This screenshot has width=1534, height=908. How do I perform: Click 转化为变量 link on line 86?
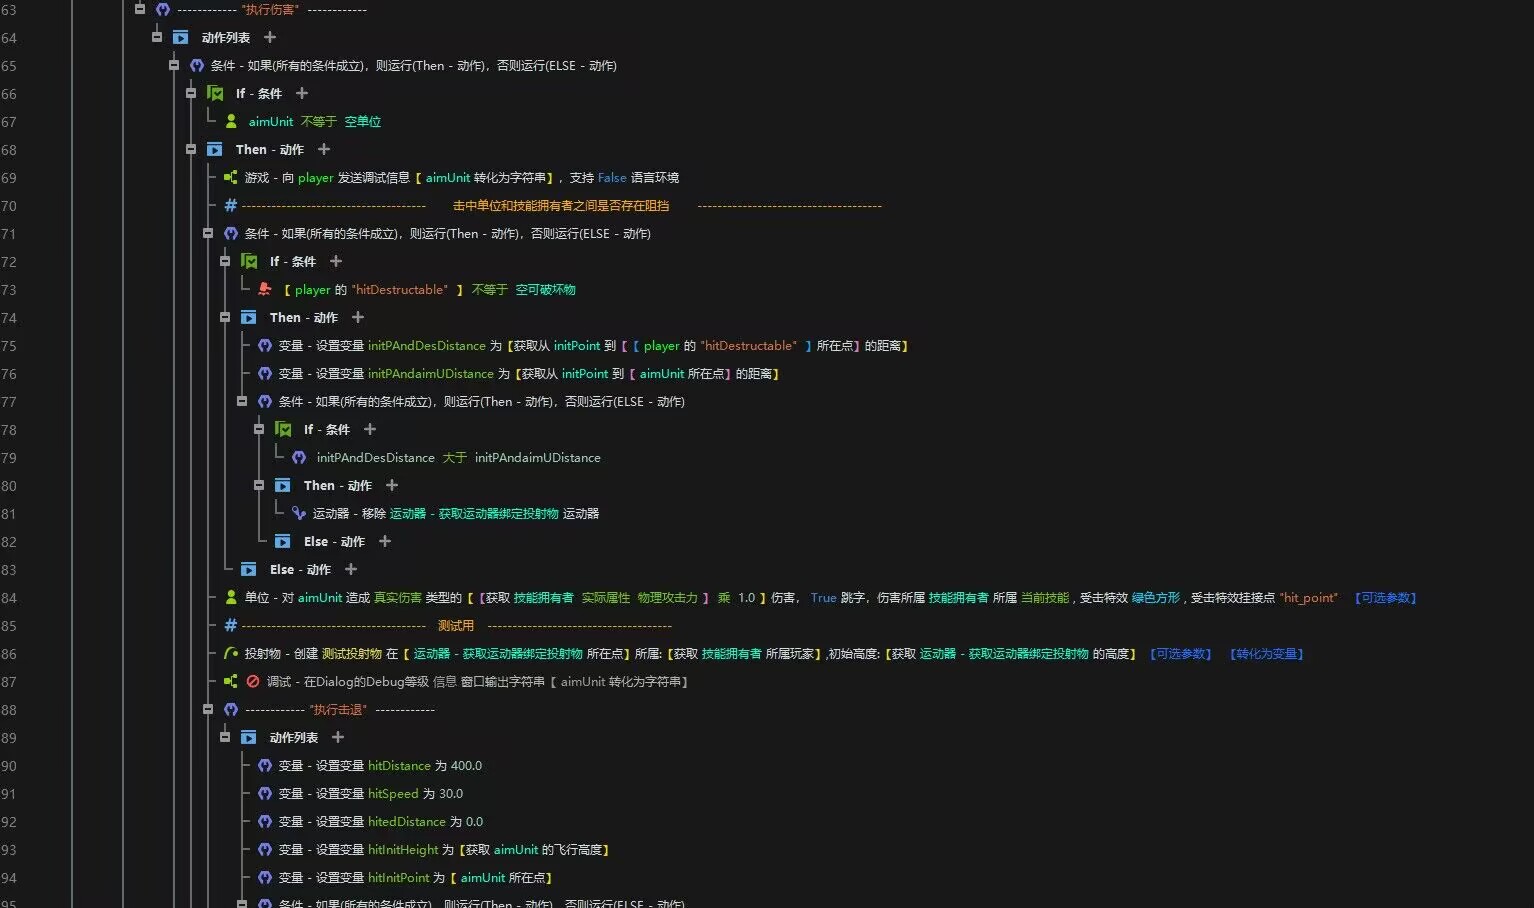pyautogui.click(x=1267, y=654)
